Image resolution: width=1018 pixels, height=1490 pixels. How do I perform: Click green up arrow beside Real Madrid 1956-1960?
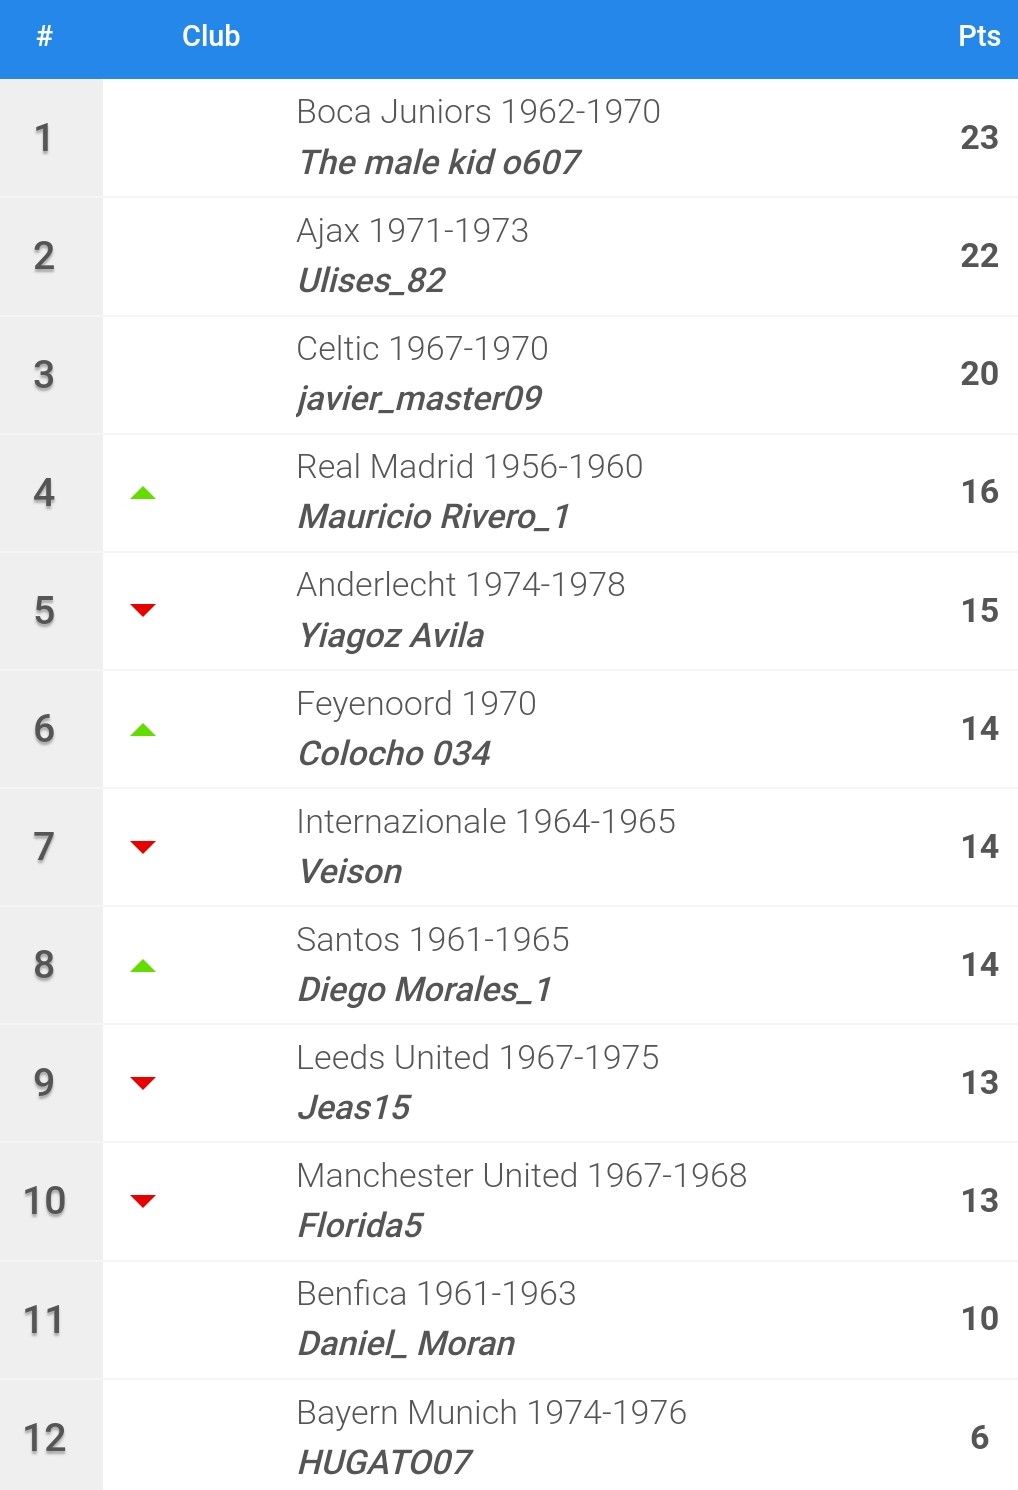(x=143, y=493)
